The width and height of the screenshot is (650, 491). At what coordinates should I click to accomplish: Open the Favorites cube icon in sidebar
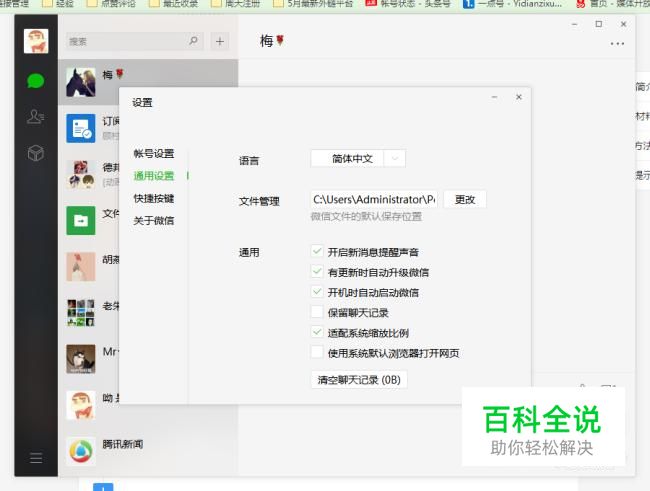click(x=36, y=153)
